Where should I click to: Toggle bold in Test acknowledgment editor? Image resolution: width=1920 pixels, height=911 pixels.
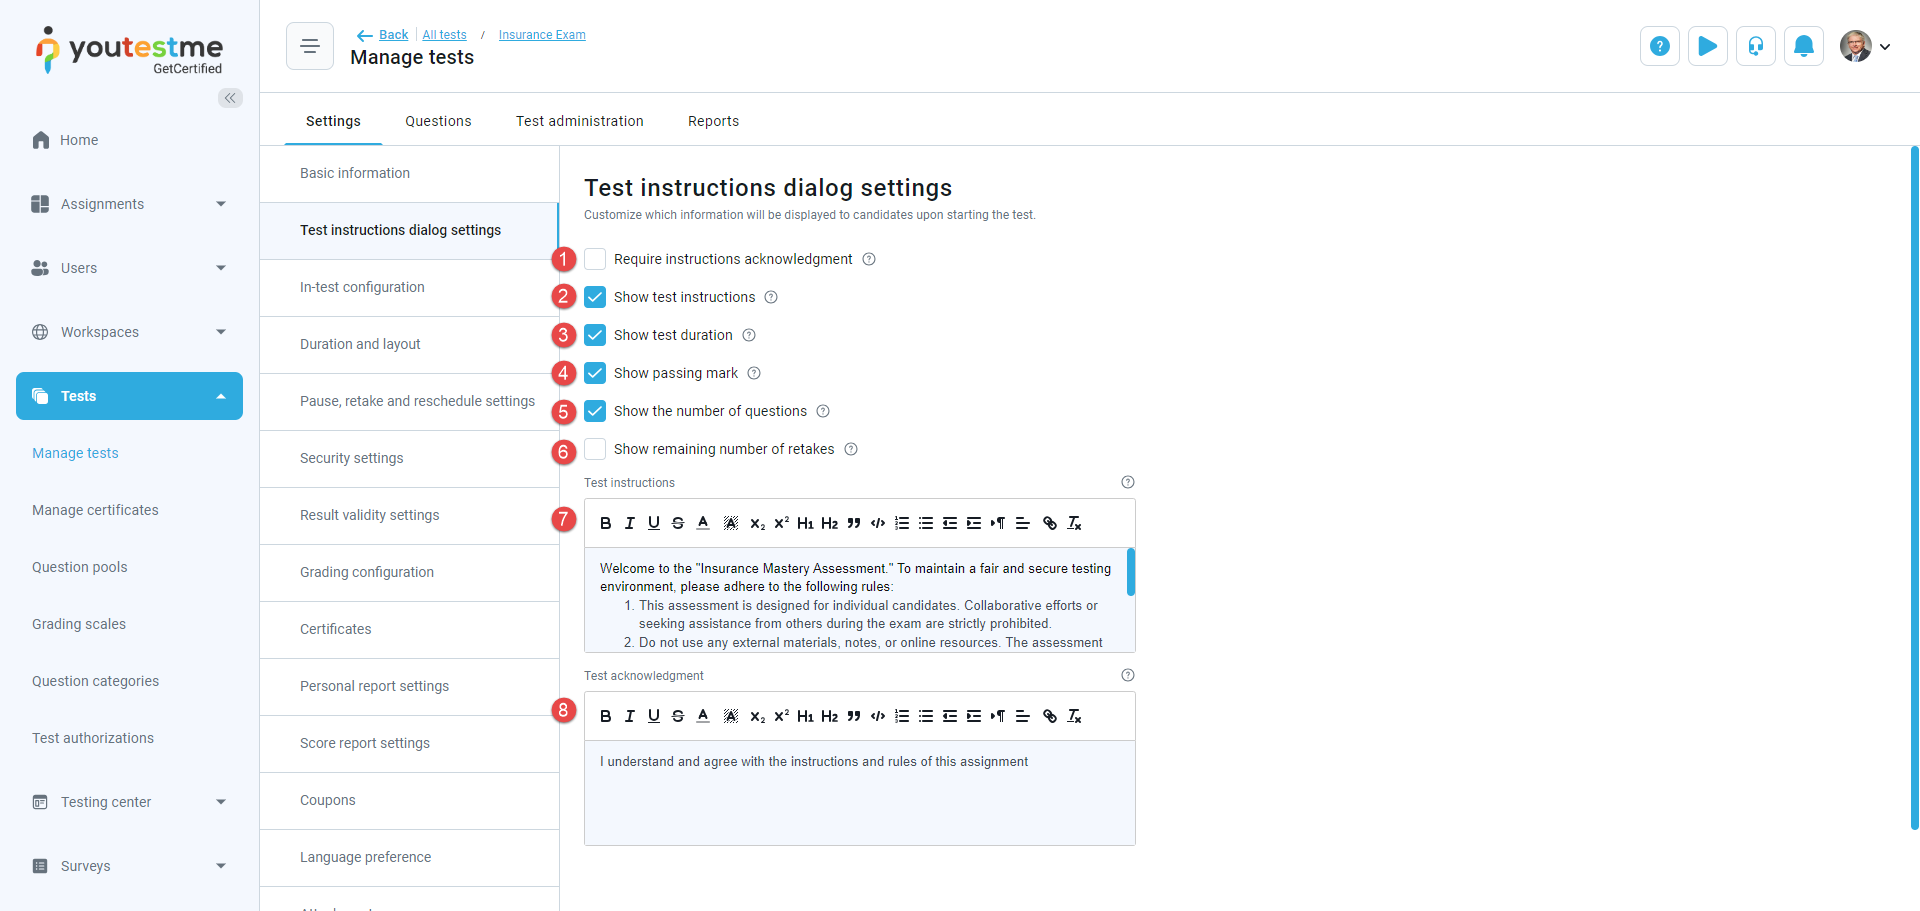[x=605, y=716]
